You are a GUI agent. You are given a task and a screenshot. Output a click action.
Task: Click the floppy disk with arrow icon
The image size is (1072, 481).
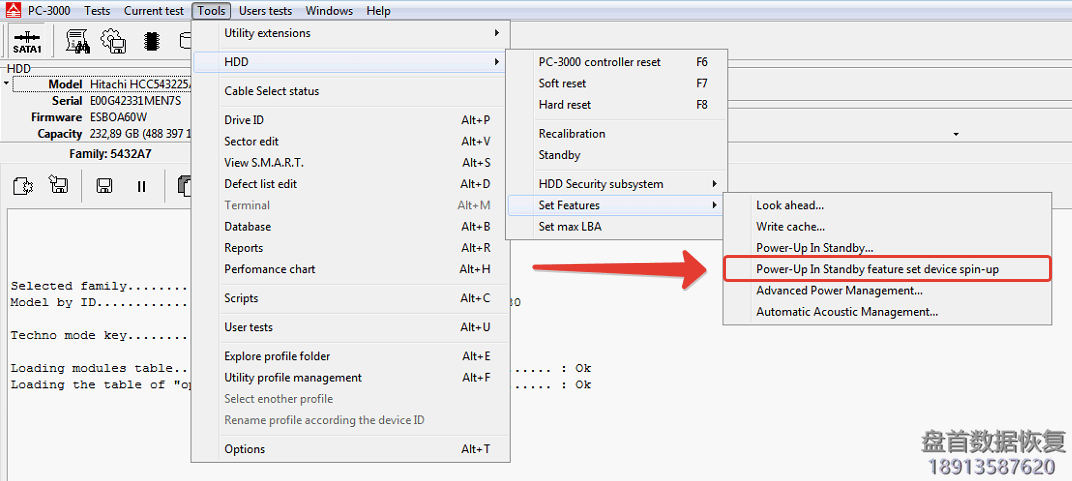click(59, 186)
